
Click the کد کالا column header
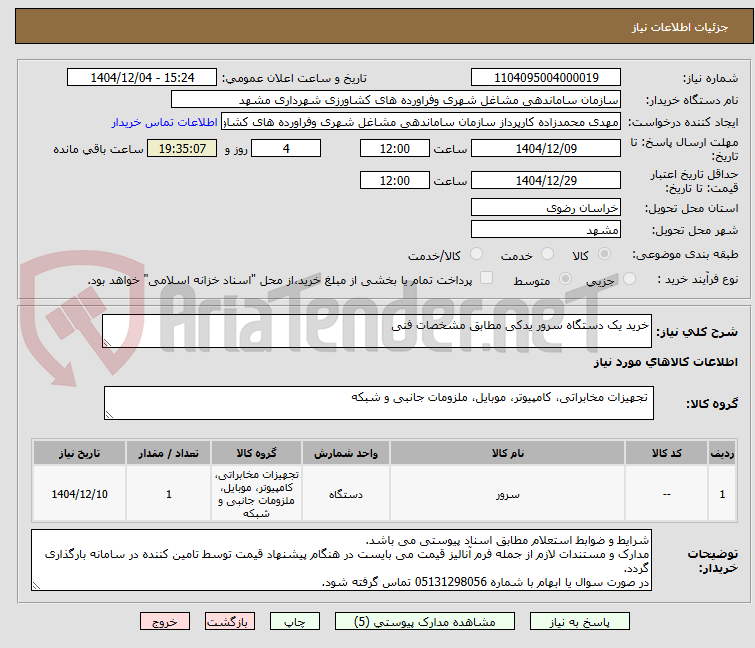[666, 453]
